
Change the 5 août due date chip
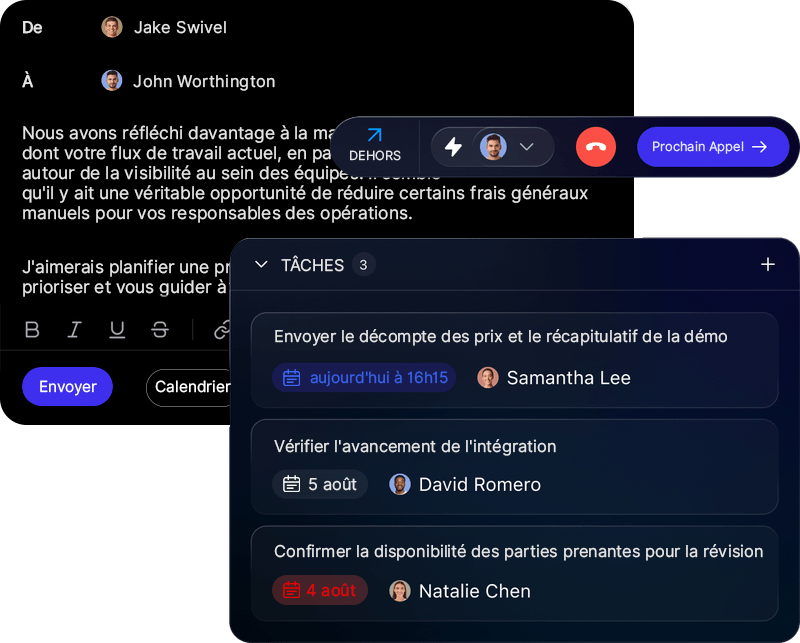click(320, 484)
